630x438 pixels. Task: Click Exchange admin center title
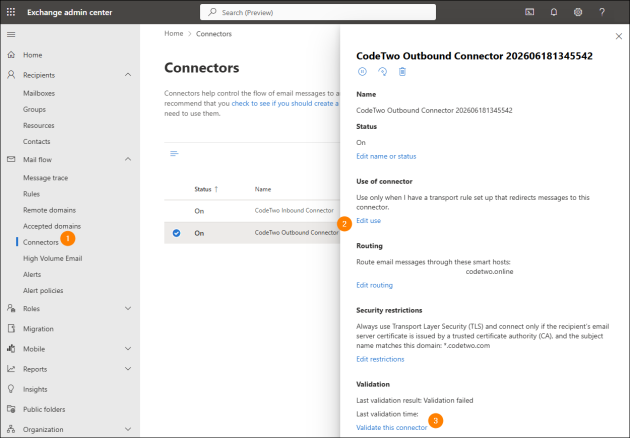point(70,12)
